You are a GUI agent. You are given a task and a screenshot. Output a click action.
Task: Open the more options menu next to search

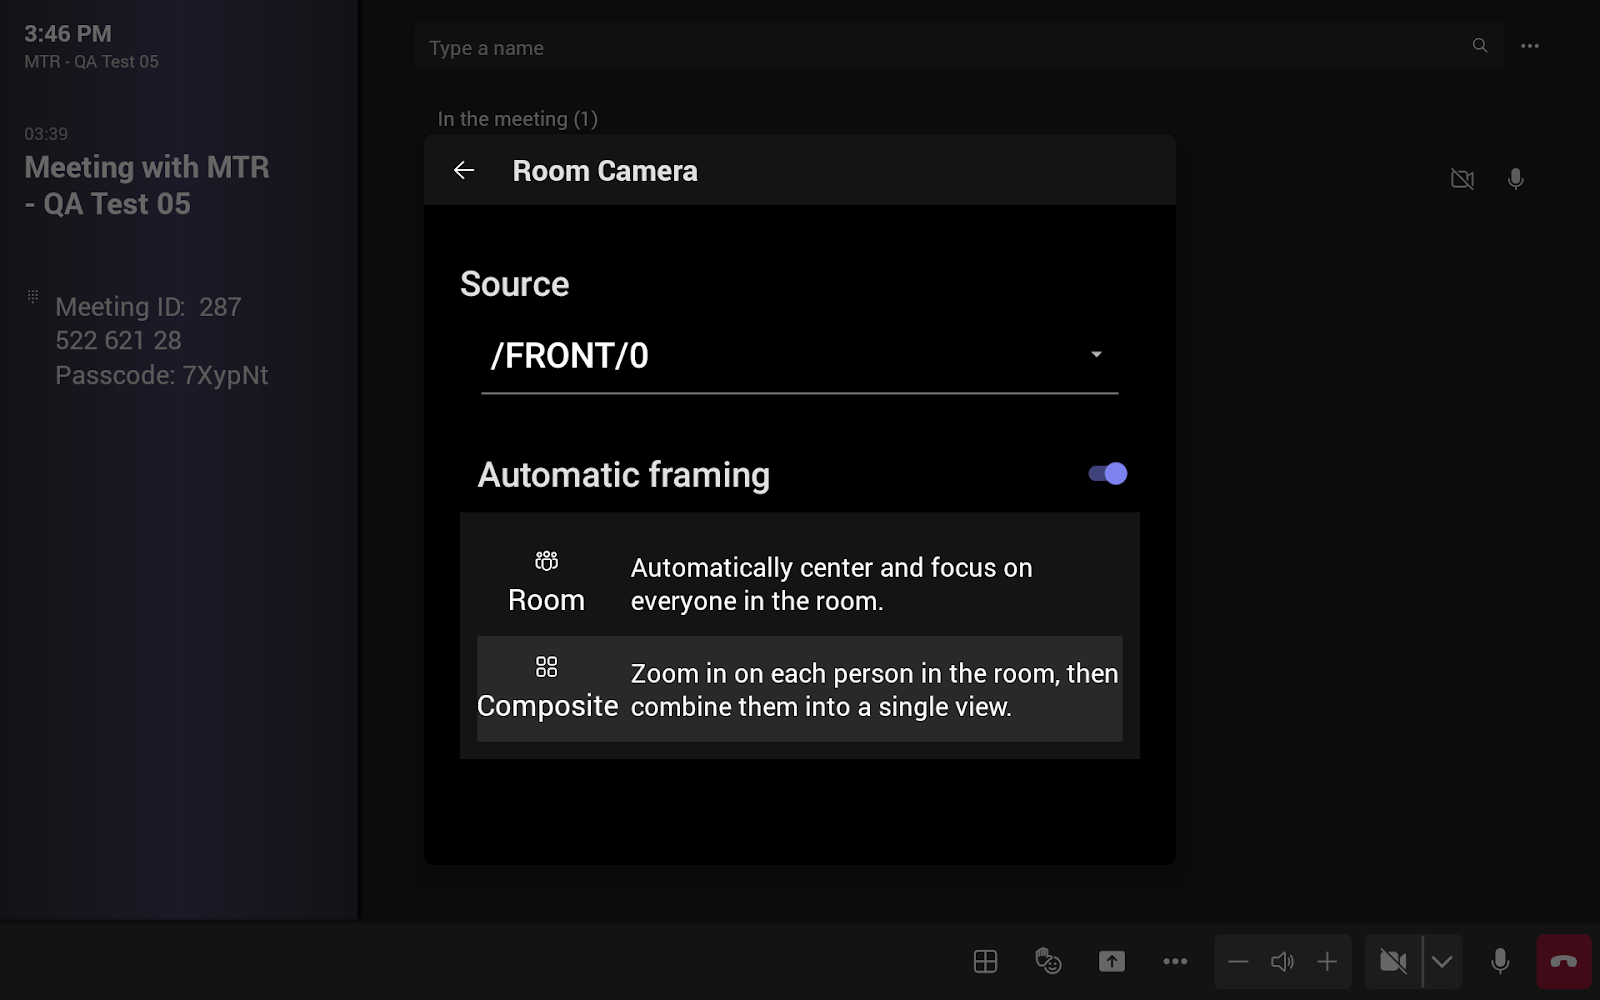[x=1530, y=46]
